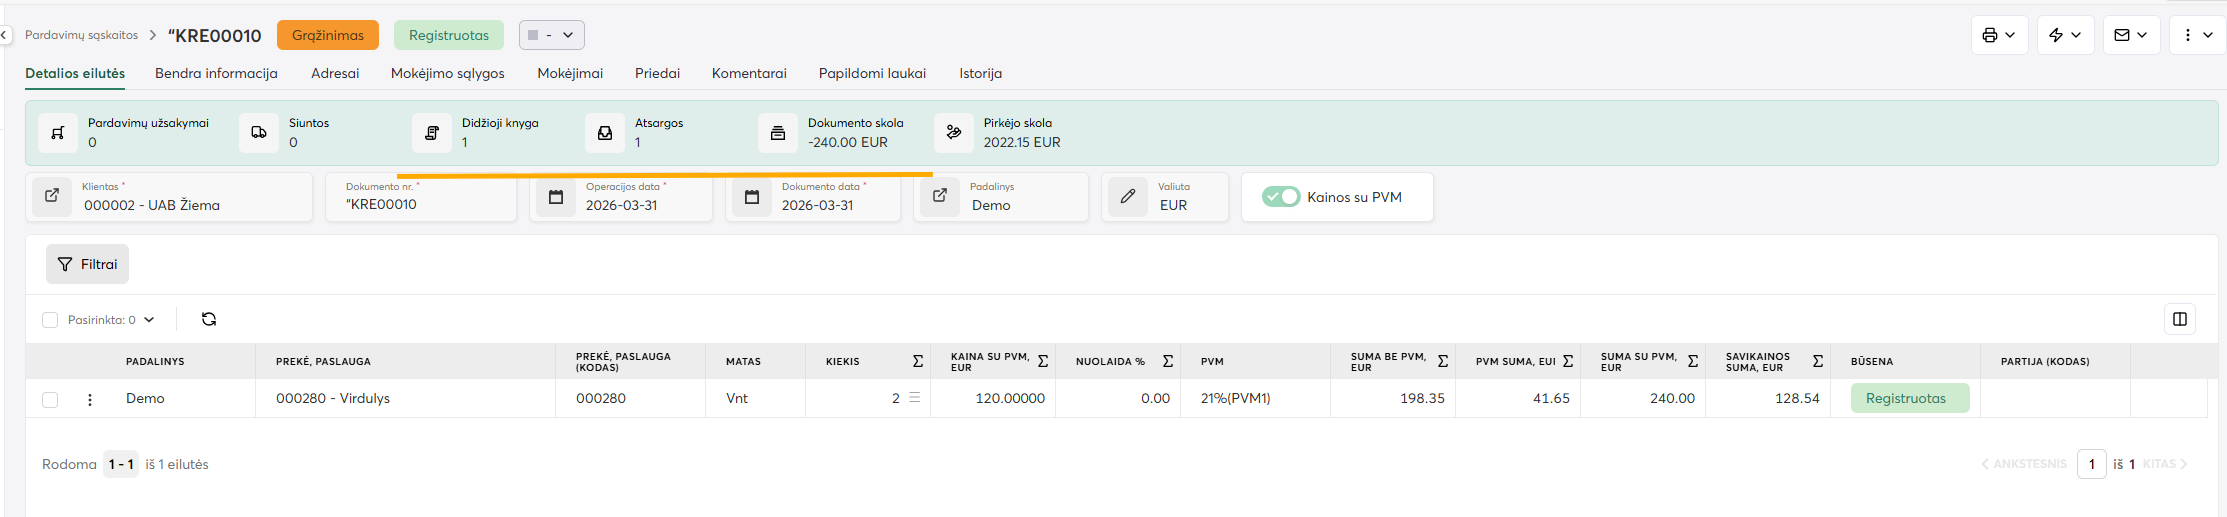This screenshot has width=2227, height=517.
Task: Click the Valiuta pencil edit icon
Action: [x=1128, y=196]
